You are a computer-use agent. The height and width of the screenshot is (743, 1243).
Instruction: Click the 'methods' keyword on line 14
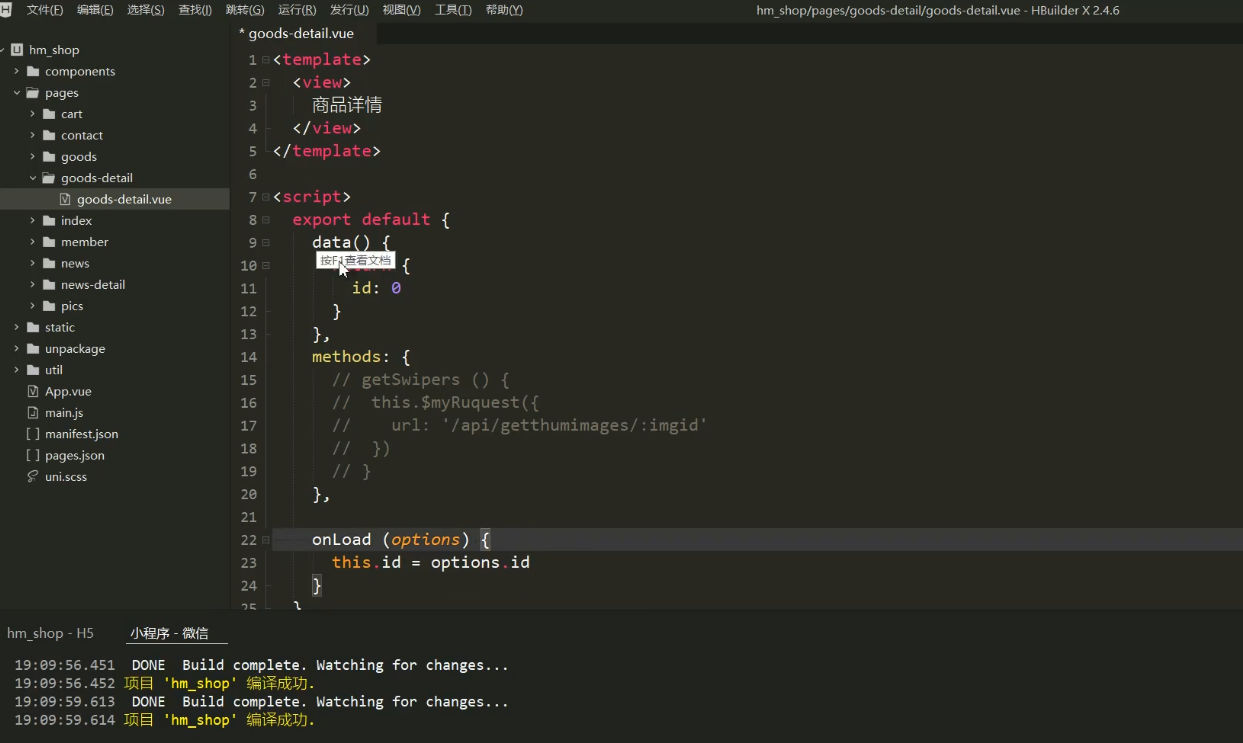346,357
